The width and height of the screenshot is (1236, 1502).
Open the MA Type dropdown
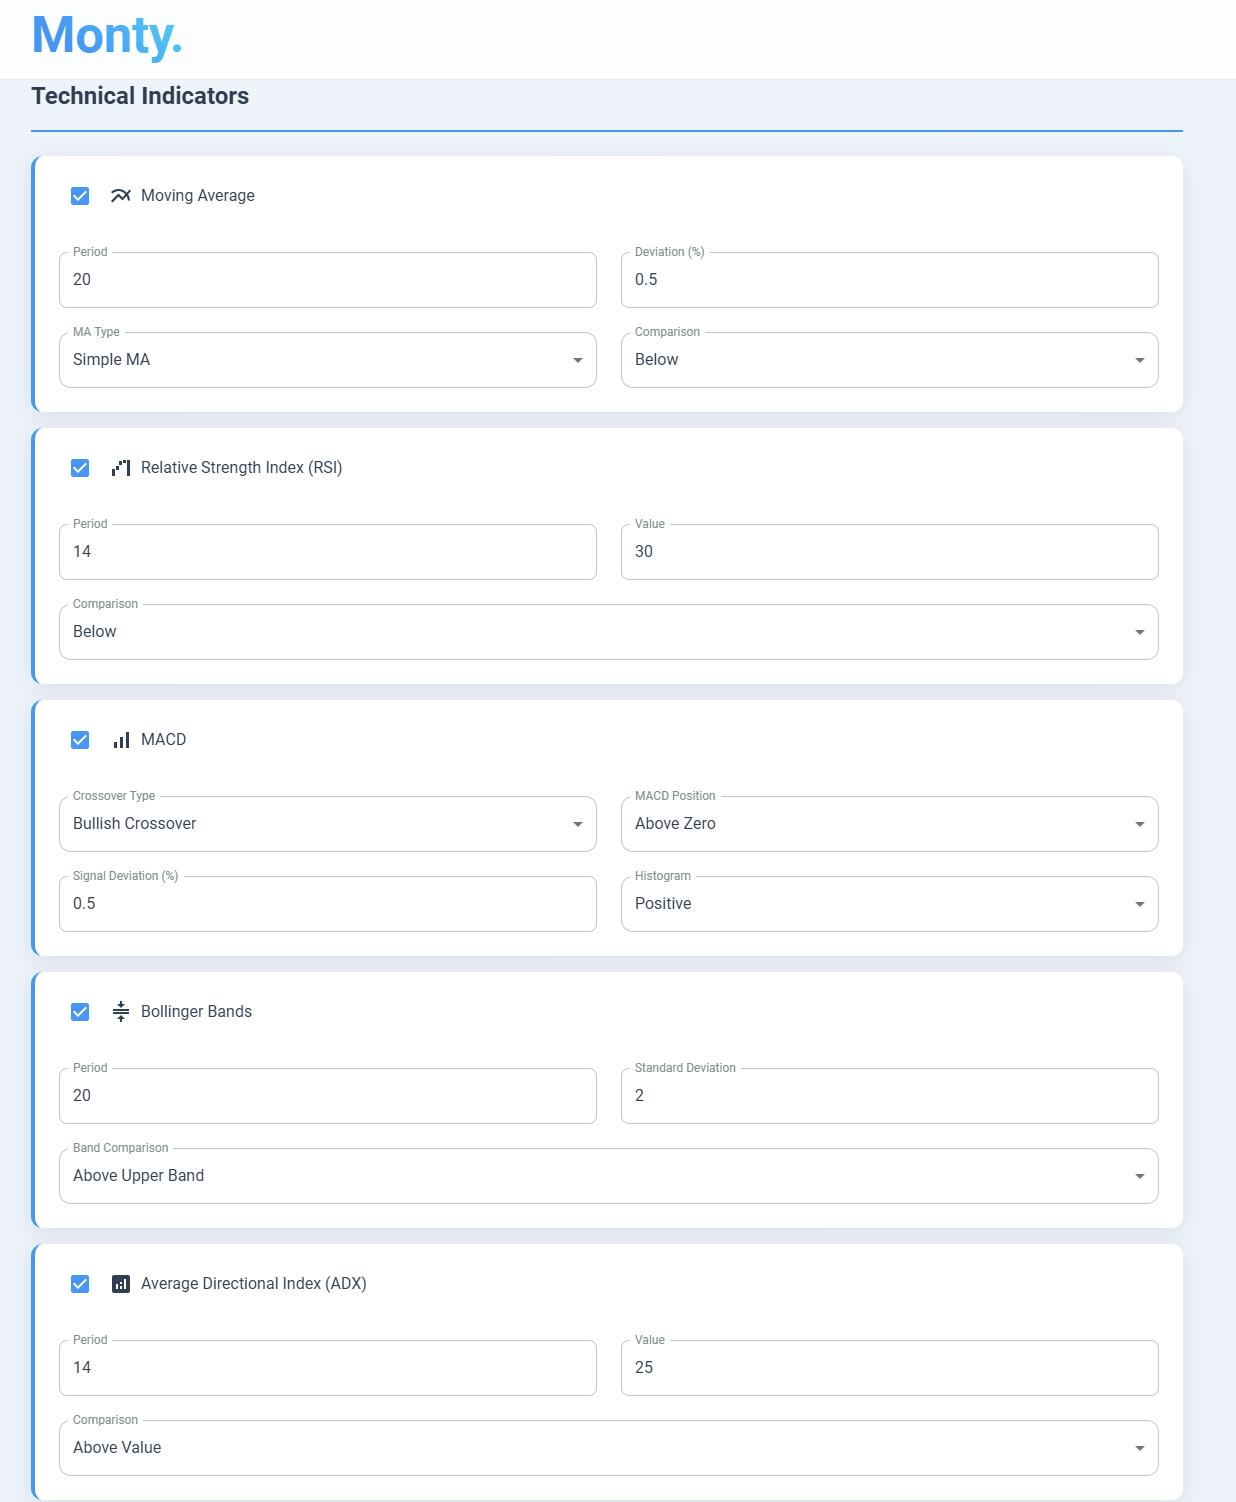(x=328, y=360)
